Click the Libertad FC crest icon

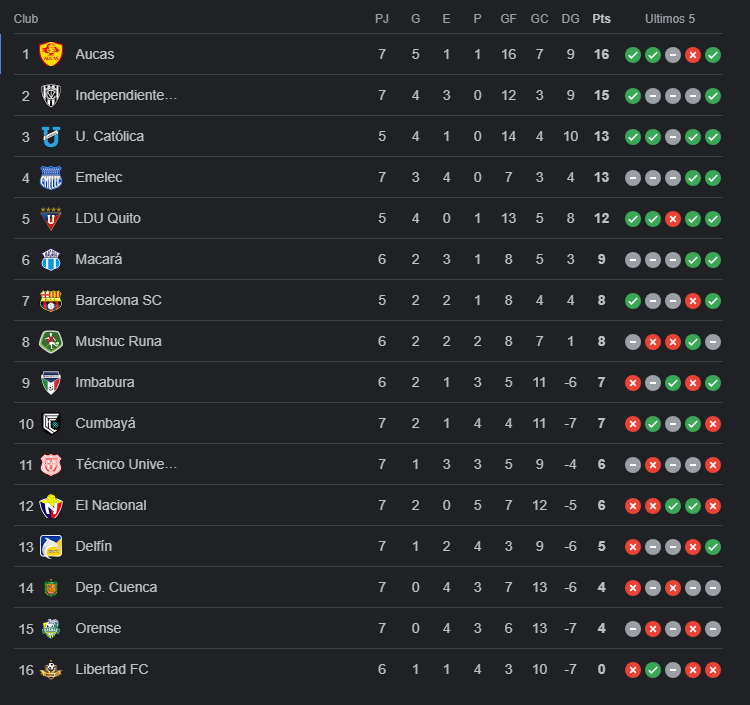51,669
